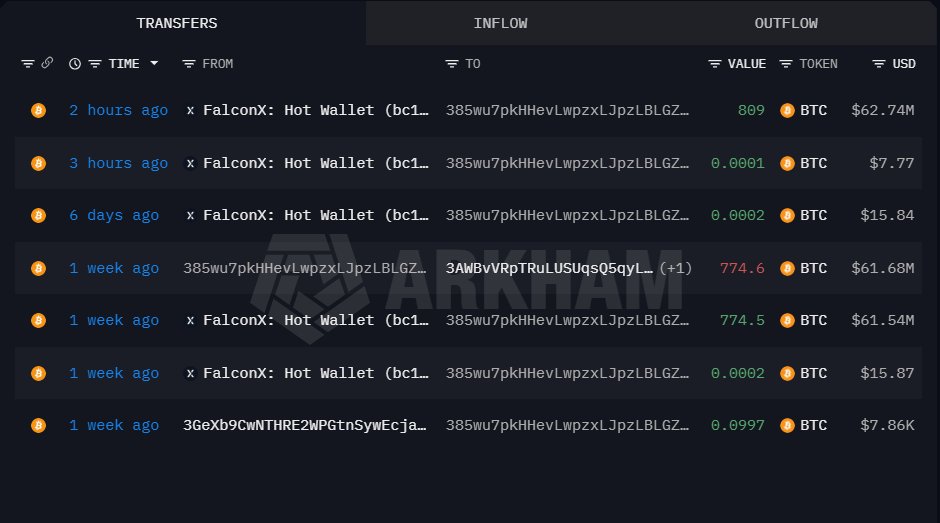940x523 pixels.
Task: Click Bitcoin chain icon in the 0.0997 row
Action: [x=38, y=425]
